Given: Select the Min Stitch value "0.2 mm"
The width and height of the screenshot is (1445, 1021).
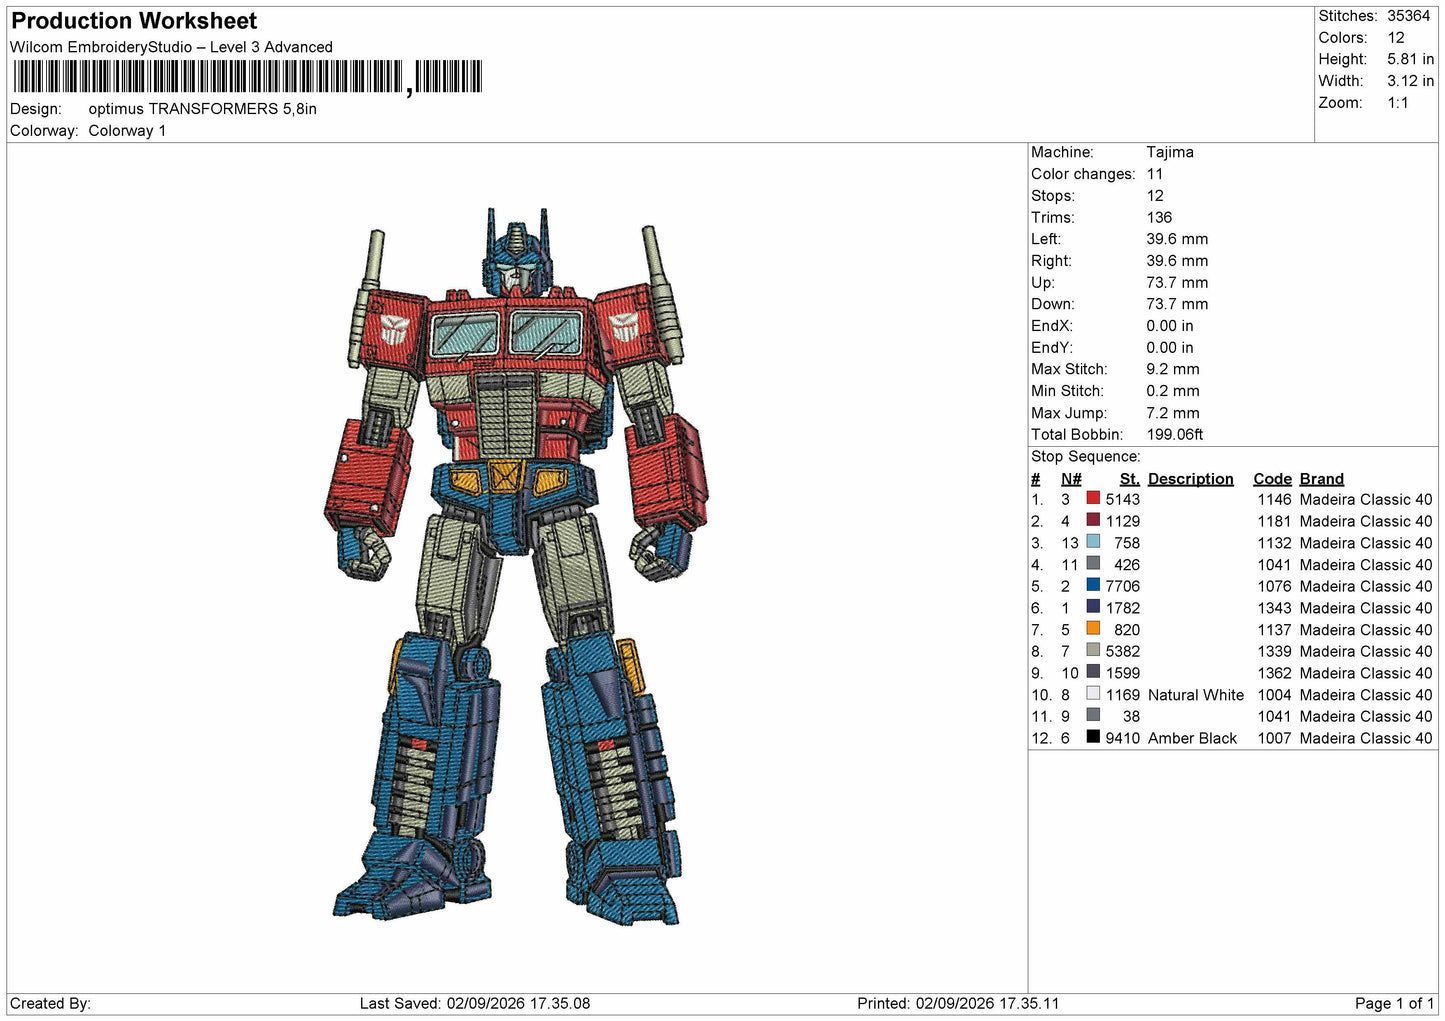Looking at the screenshot, I should coord(1173,391).
